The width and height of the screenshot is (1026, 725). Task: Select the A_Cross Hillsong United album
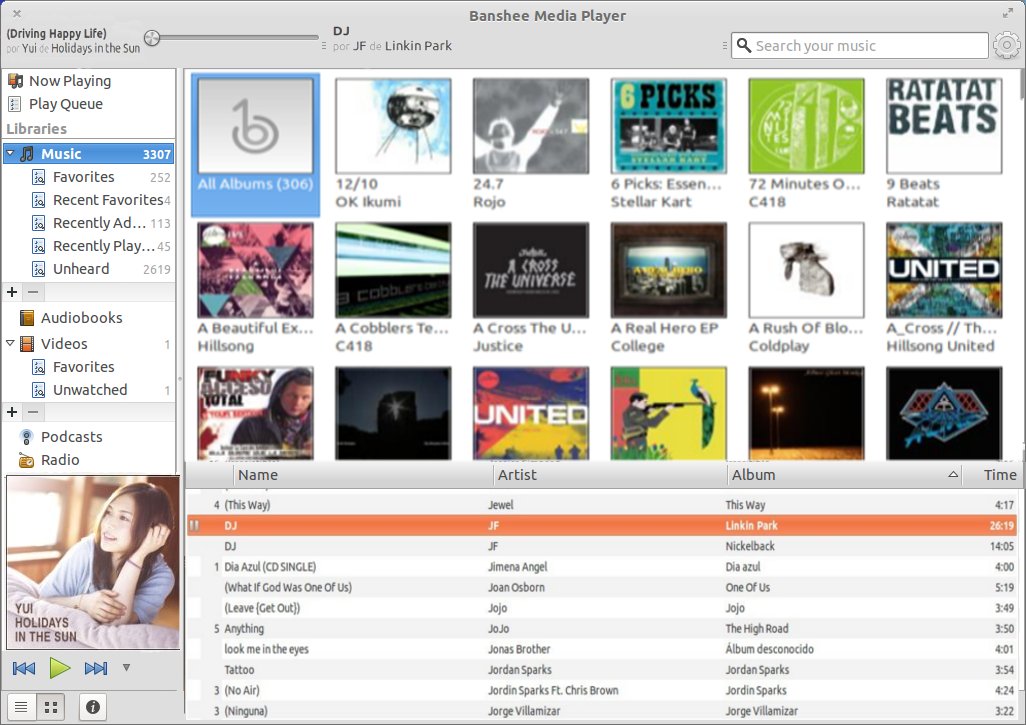944,288
